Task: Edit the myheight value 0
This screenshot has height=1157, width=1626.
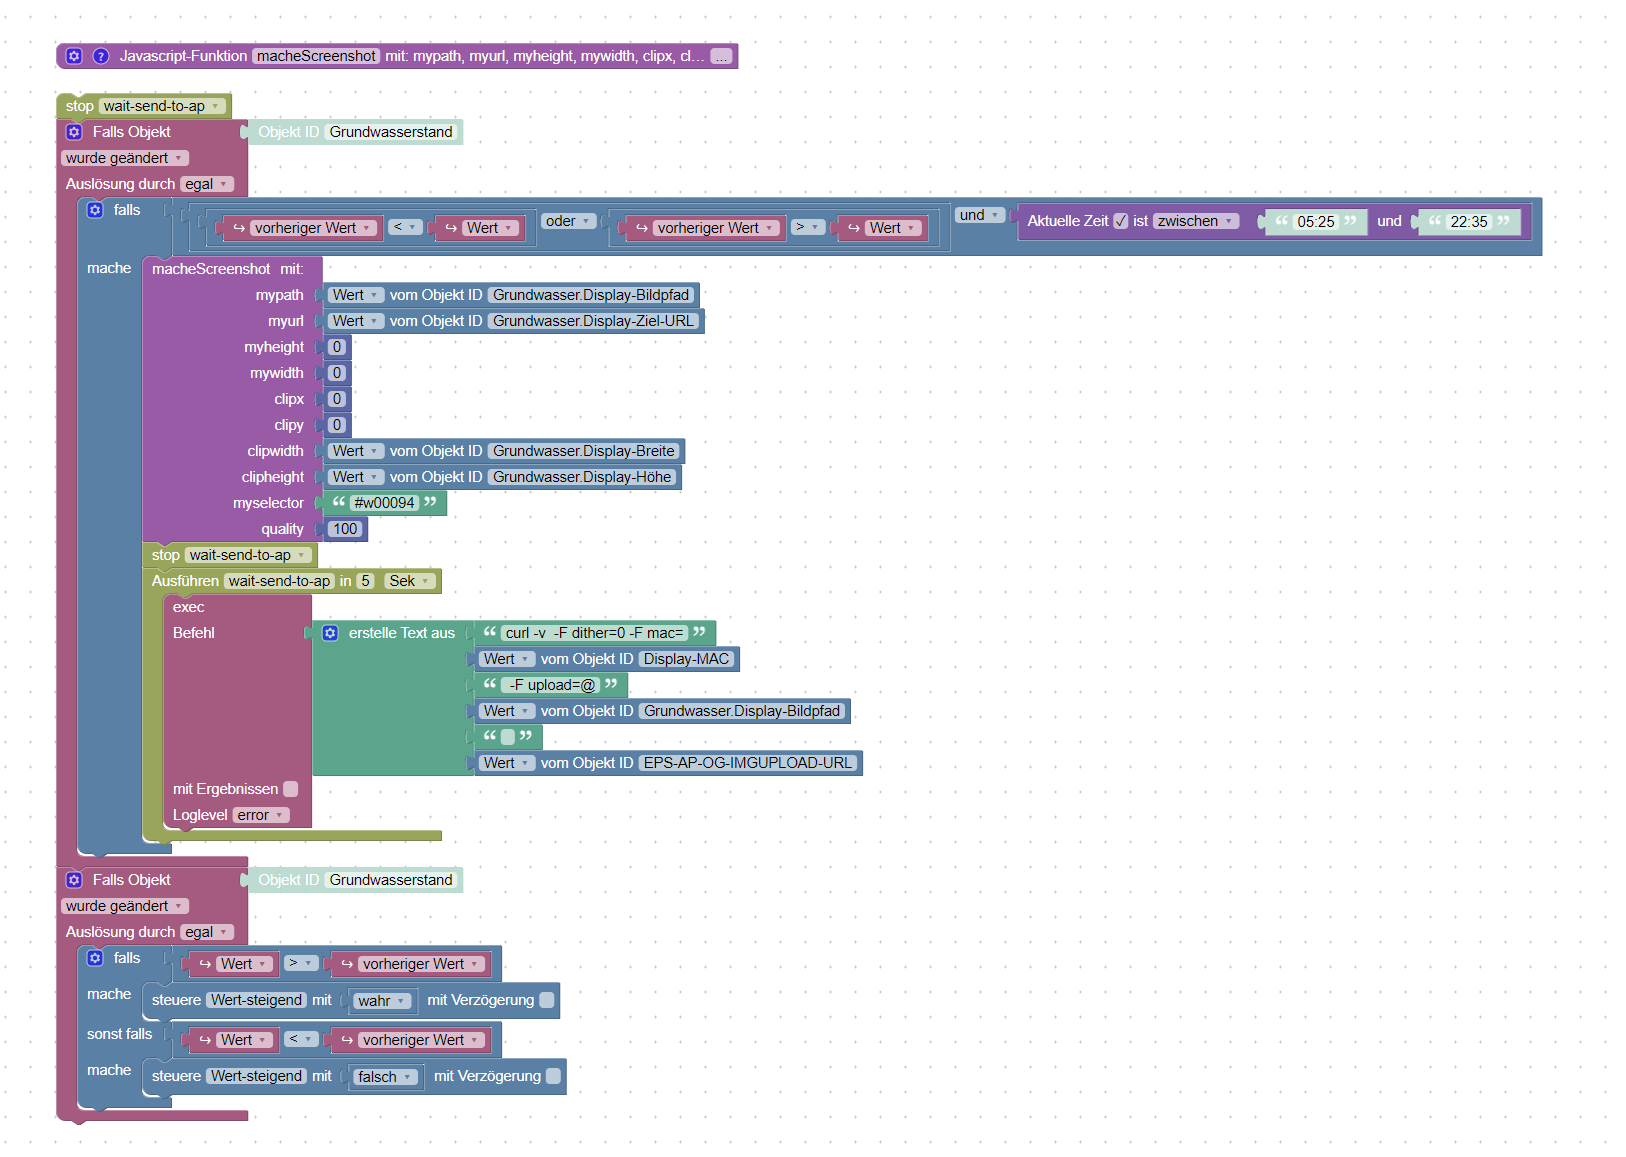Action: coord(337,347)
